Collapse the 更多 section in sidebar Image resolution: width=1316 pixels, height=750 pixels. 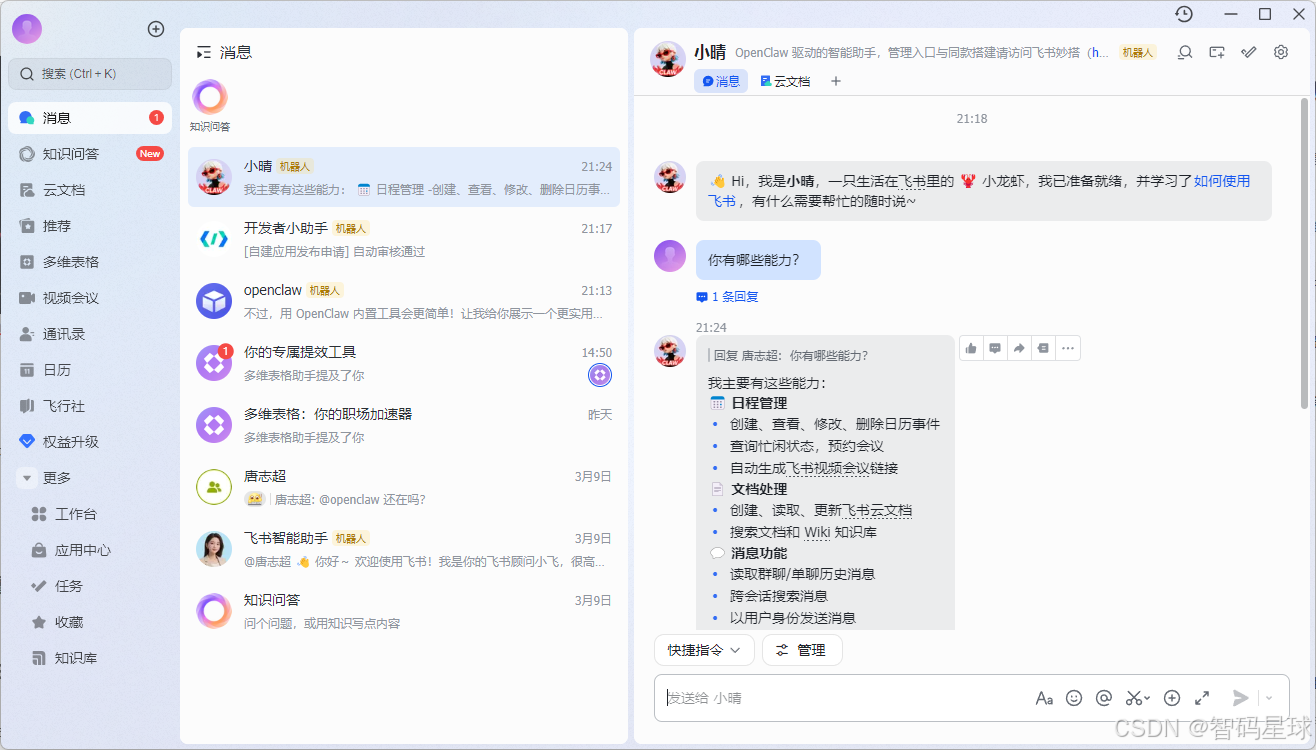pyautogui.click(x=26, y=477)
